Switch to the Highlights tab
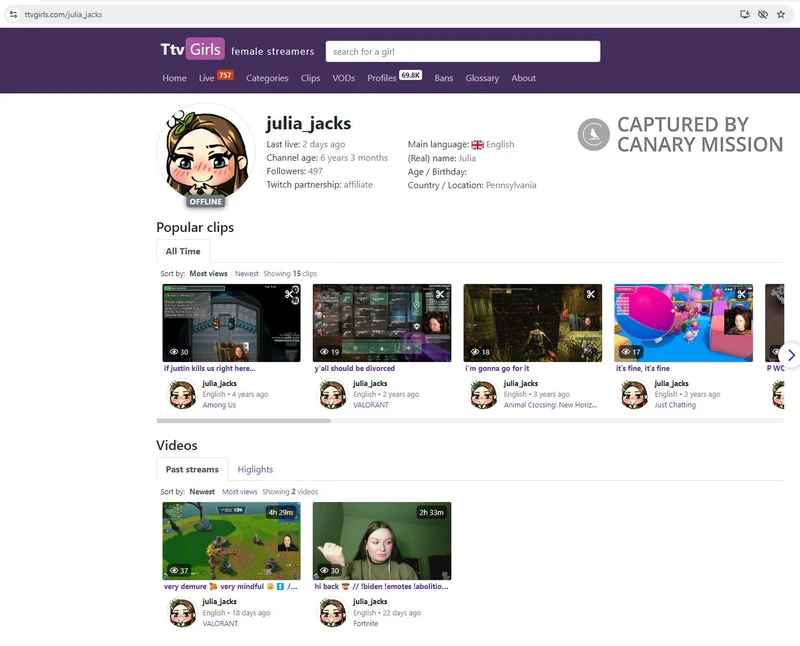800x646 pixels. coord(255,469)
